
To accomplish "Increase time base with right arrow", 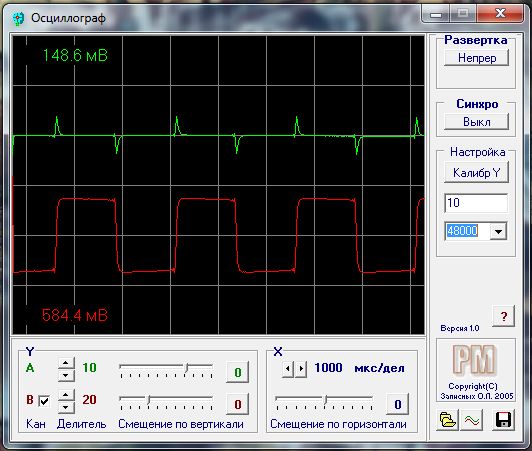I will click(x=301, y=368).
